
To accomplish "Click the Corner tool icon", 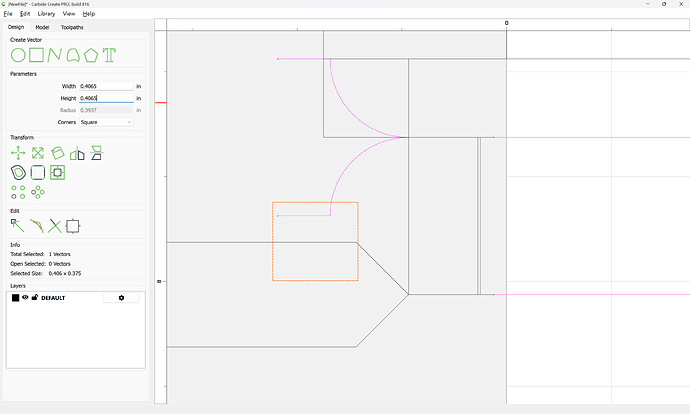I will coord(38,172).
